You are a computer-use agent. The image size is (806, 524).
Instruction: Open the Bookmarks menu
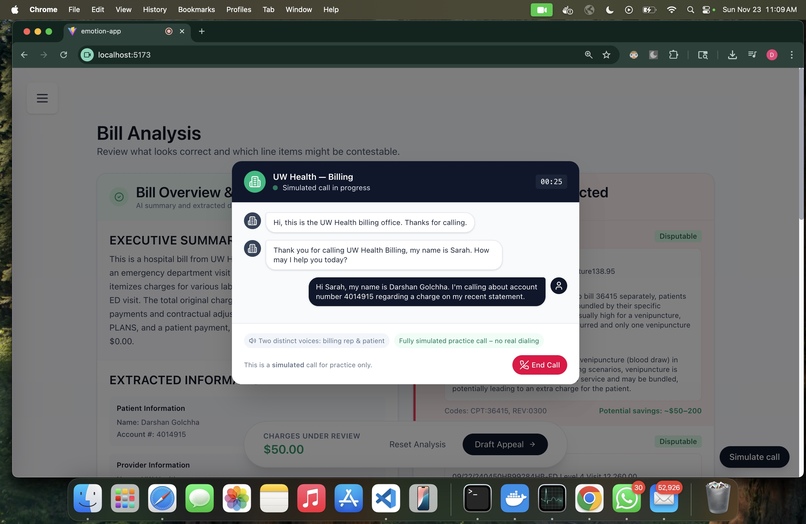tap(196, 9)
